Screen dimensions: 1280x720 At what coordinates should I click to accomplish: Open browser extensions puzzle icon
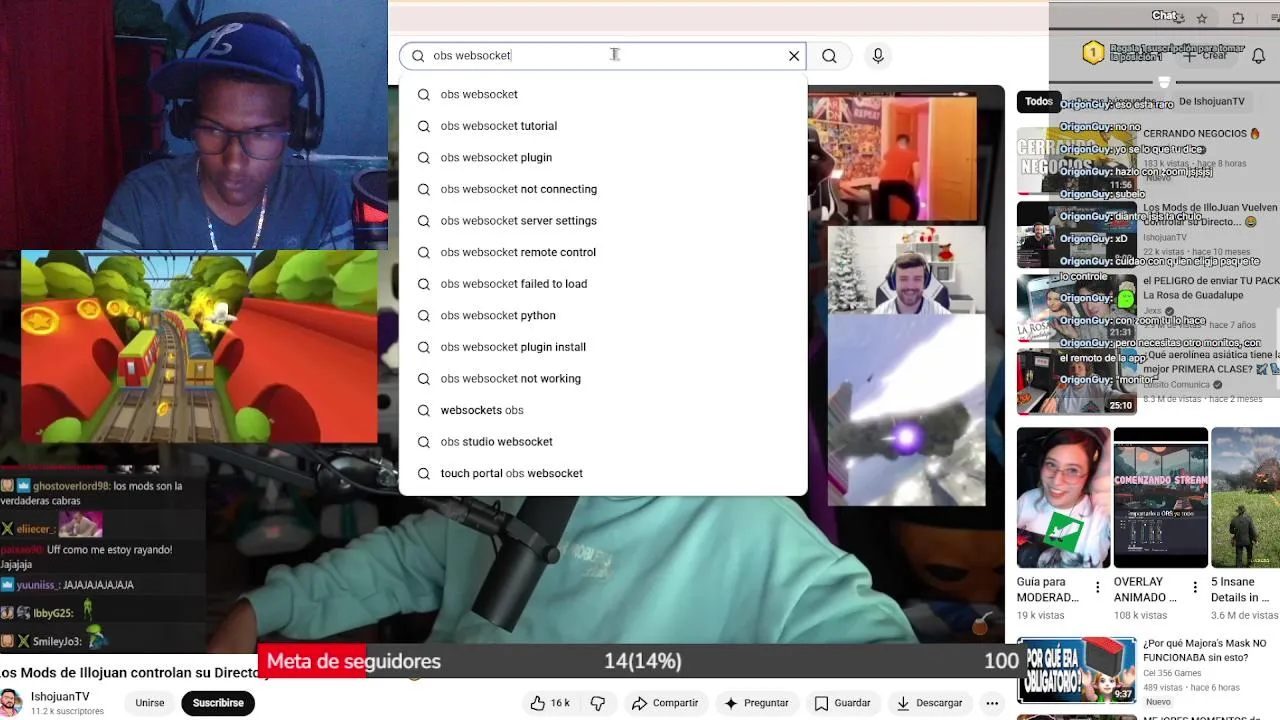[1238, 18]
